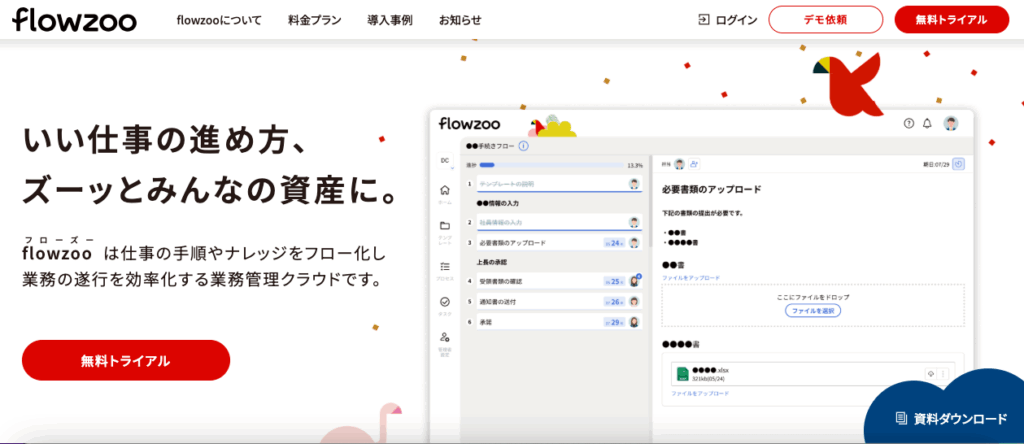Click the large 無料トライアル button below the headline
The height and width of the screenshot is (444, 1024).
pos(126,360)
